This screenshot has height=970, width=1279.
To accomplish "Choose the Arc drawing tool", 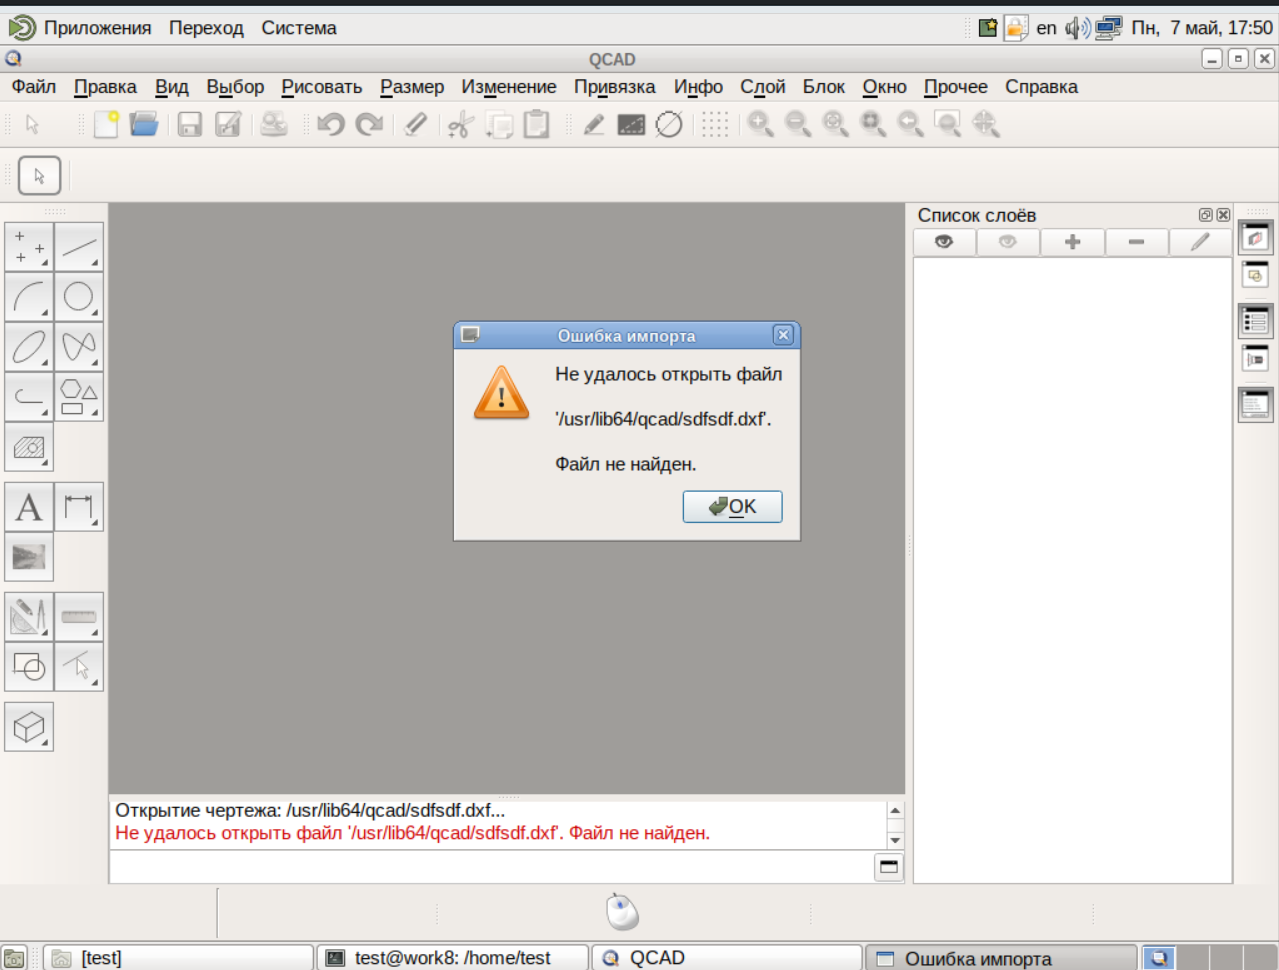I will [29, 297].
